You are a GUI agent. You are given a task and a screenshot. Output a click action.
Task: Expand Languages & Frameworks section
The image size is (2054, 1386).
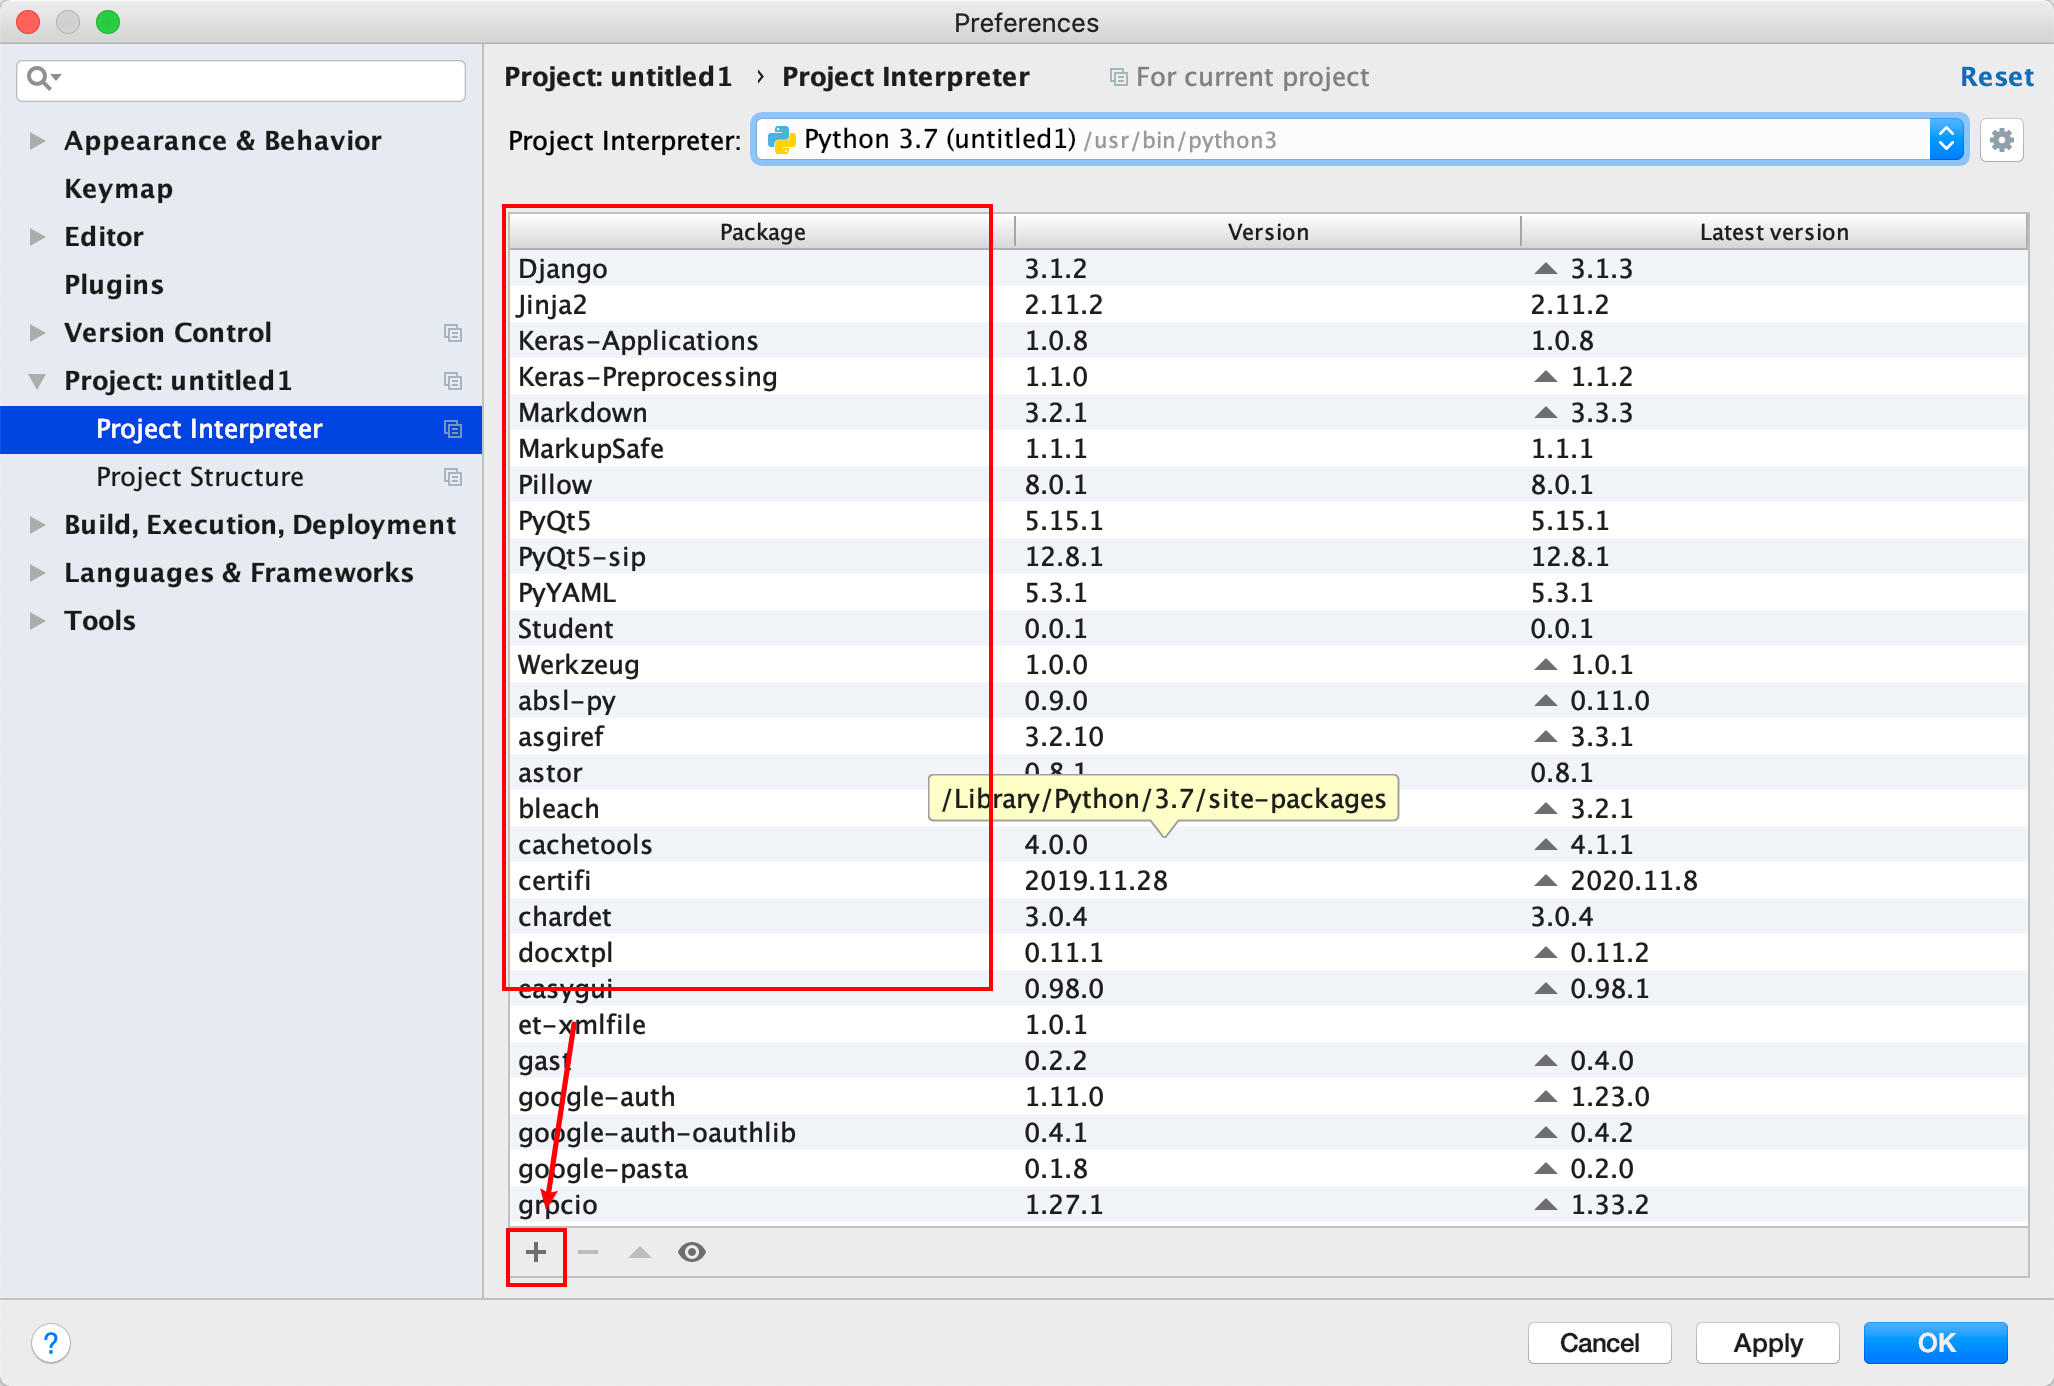tap(37, 573)
